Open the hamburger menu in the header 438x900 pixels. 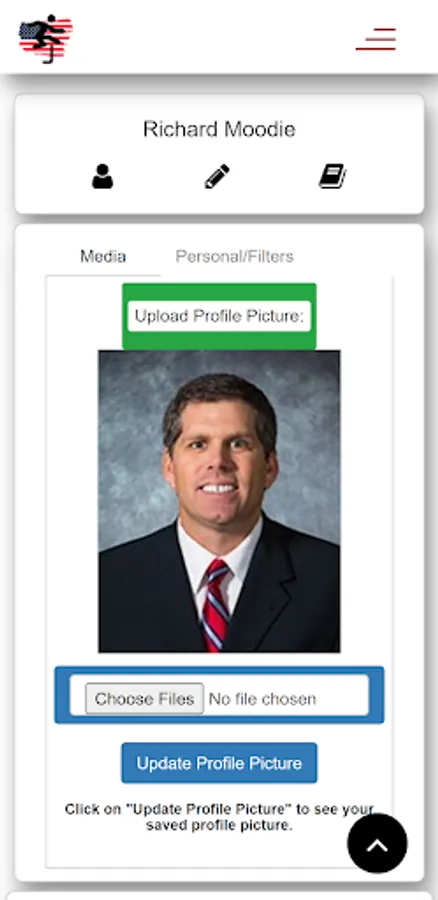click(376, 39)
